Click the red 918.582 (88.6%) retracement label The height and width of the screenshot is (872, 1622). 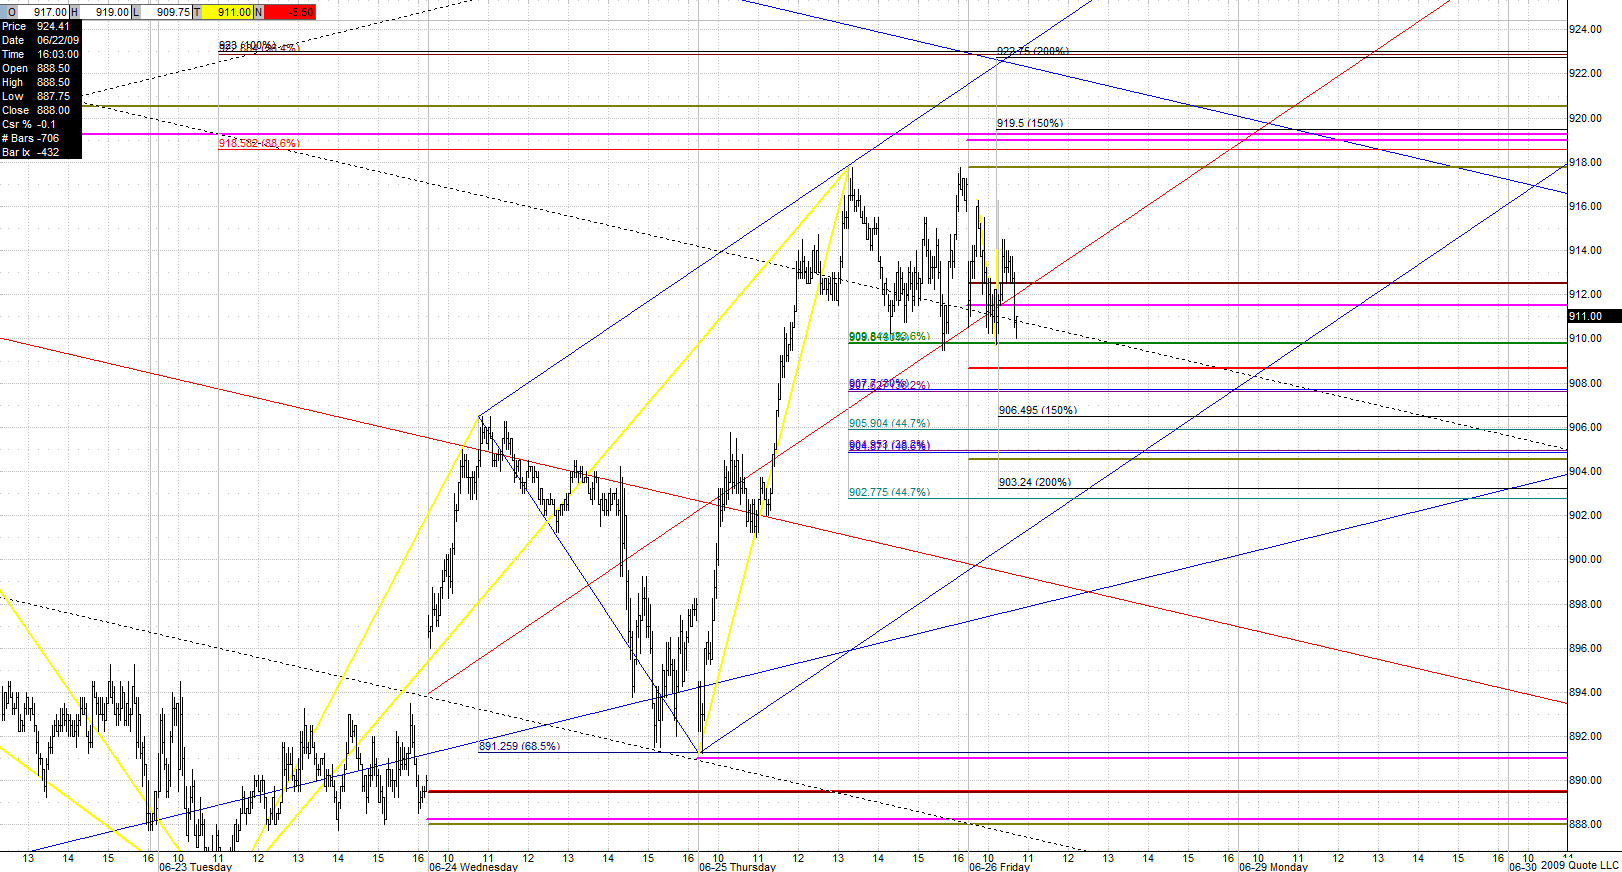pyautogui.click(x=259, y=143)
